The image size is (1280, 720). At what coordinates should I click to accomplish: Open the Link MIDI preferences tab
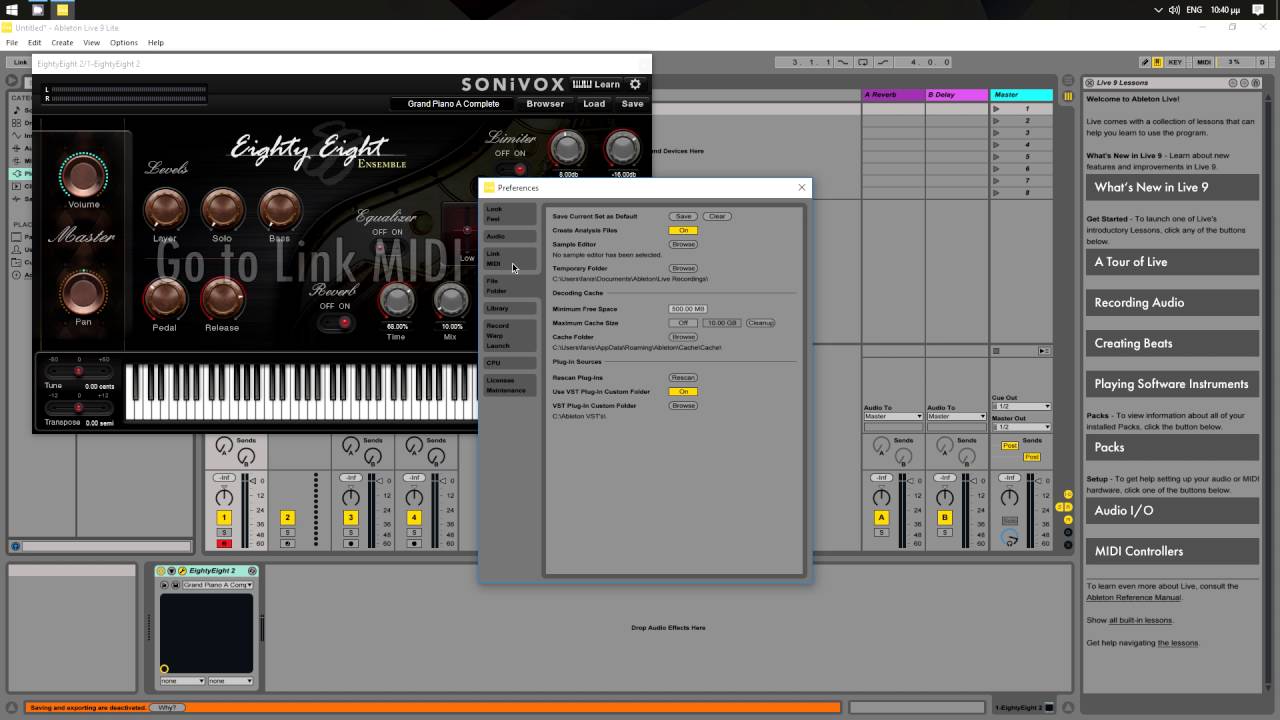(x=510, y=258)
